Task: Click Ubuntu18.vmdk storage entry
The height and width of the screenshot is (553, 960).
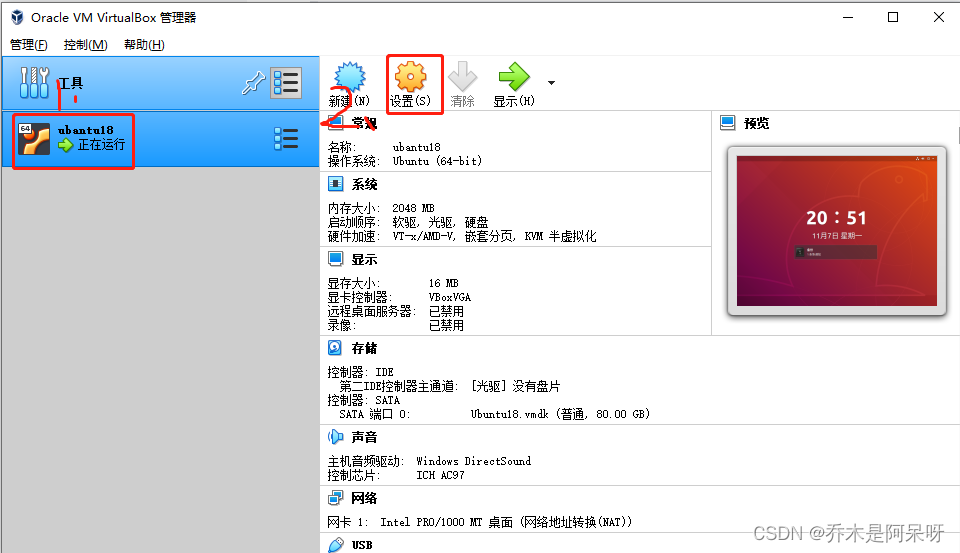Action: click(560, 415)
